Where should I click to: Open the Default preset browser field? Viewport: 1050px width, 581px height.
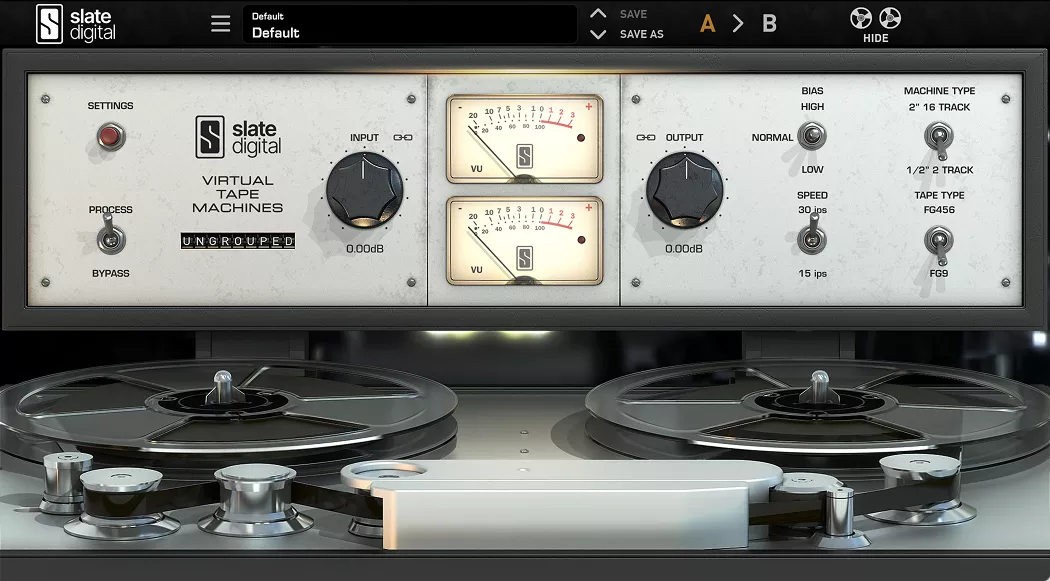pos(410,22)
